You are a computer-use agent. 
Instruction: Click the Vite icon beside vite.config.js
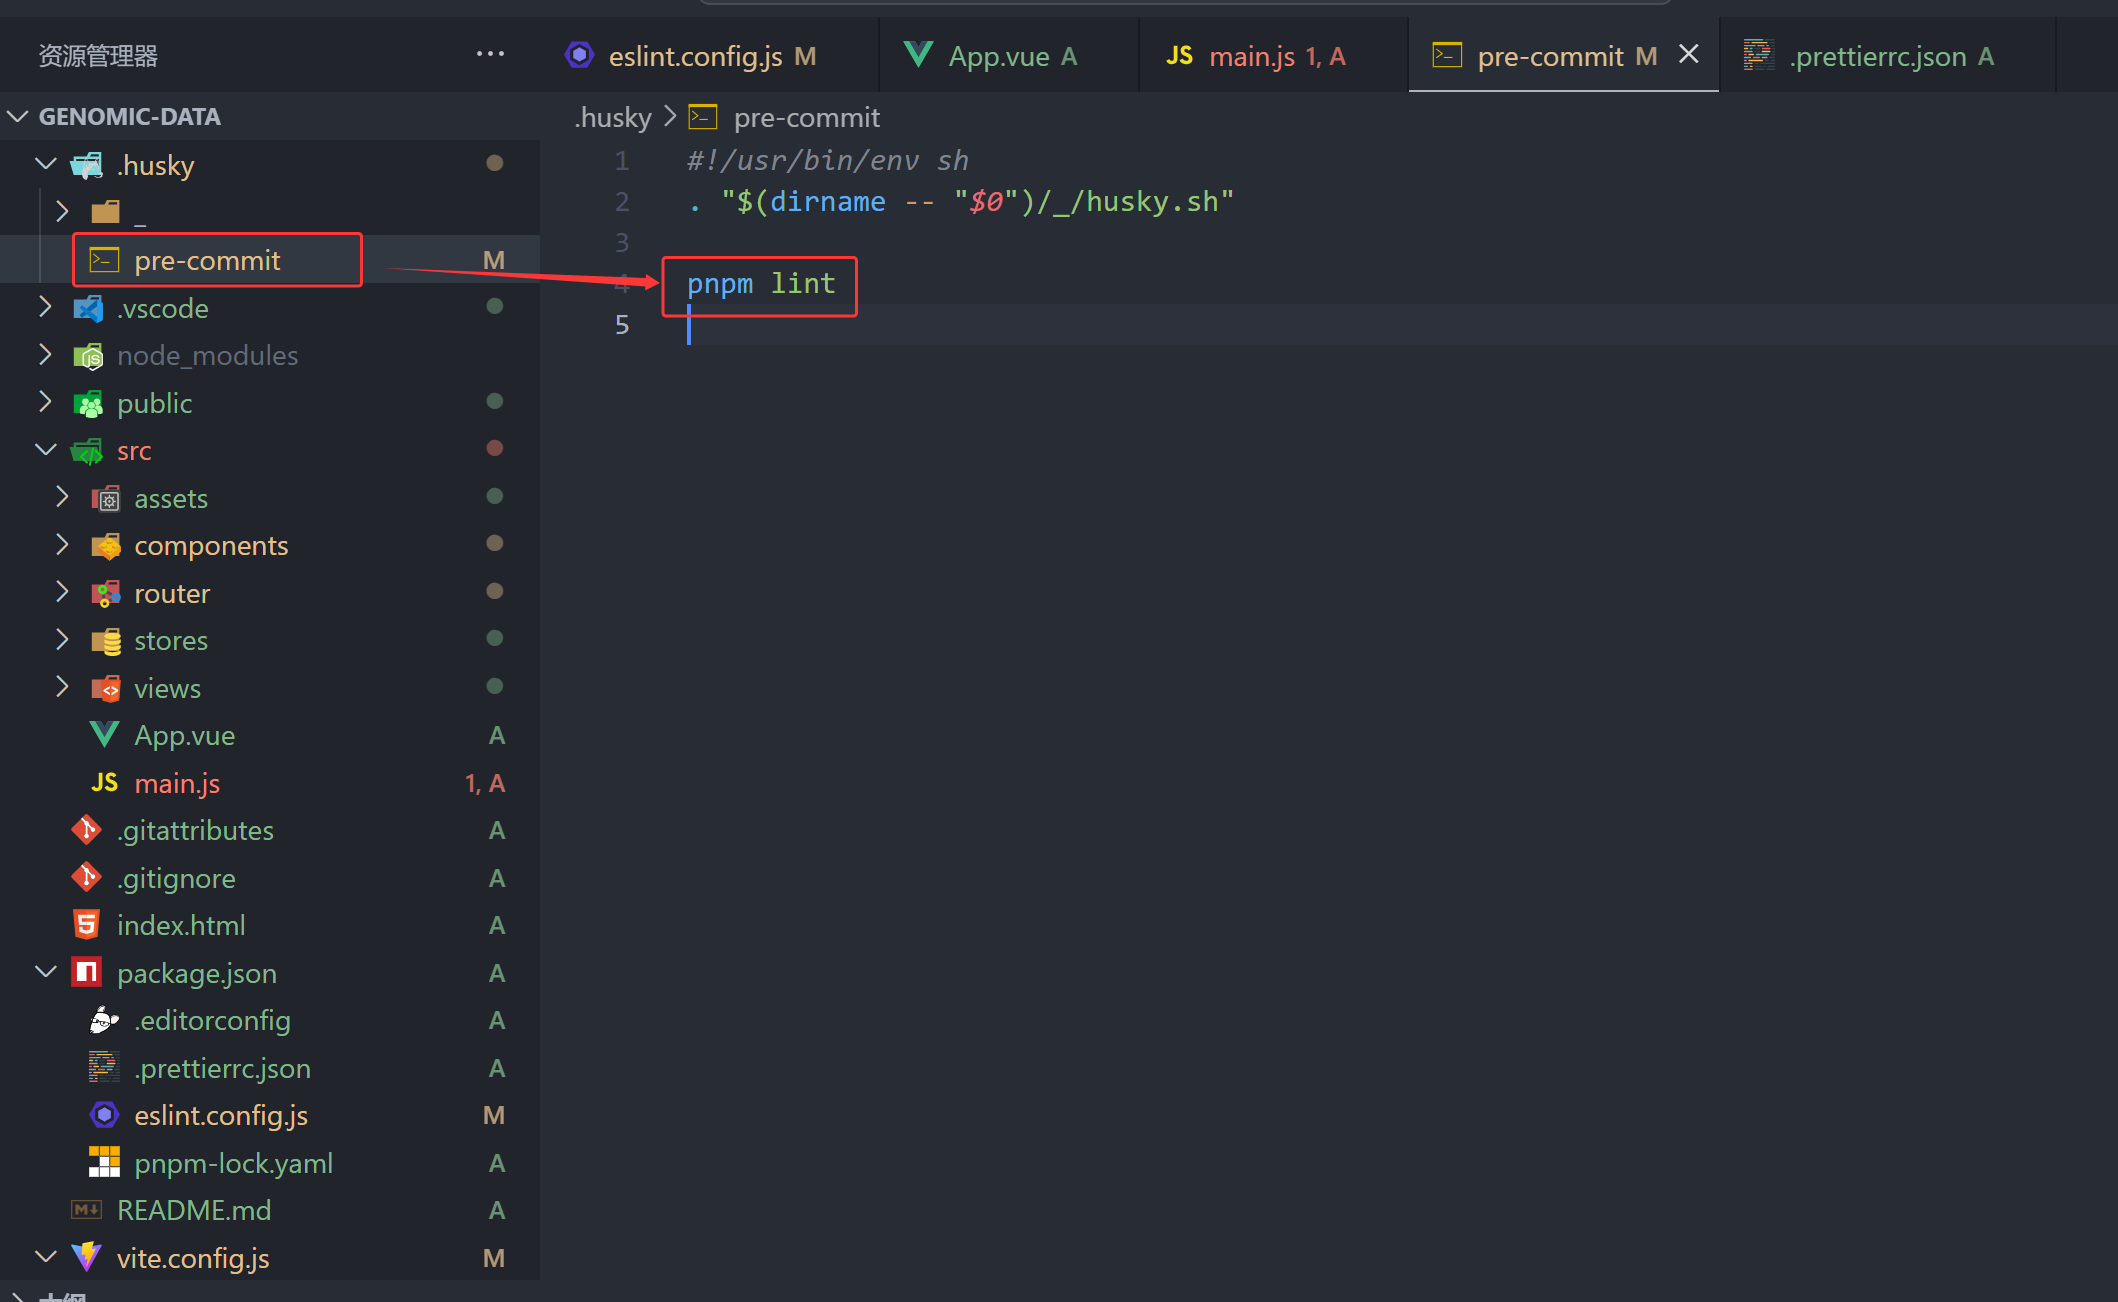click(87, 1257)
